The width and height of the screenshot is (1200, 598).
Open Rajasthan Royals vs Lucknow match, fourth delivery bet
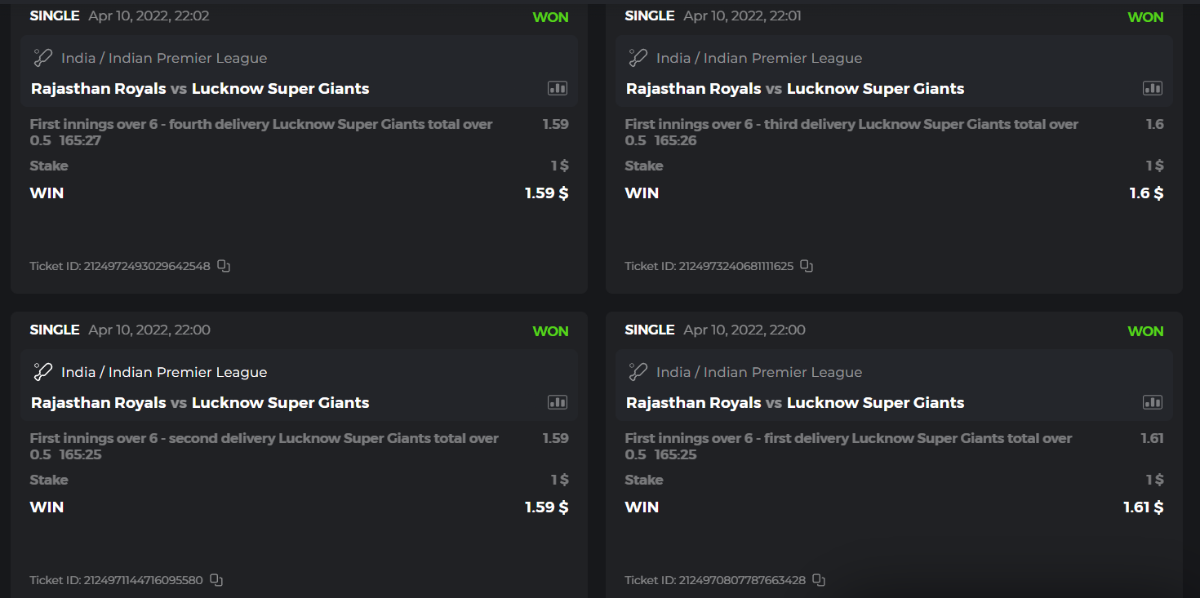[200, 88]
